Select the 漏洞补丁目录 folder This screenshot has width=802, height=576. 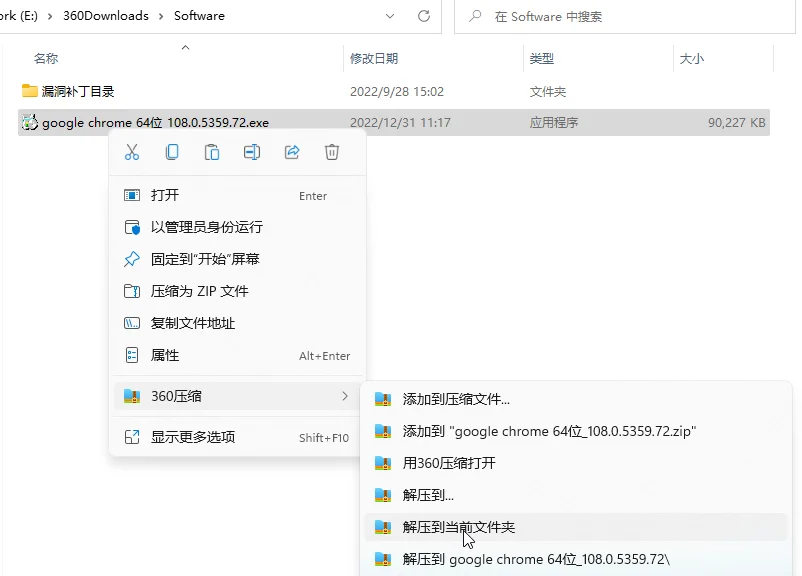(x=78, y=92)
